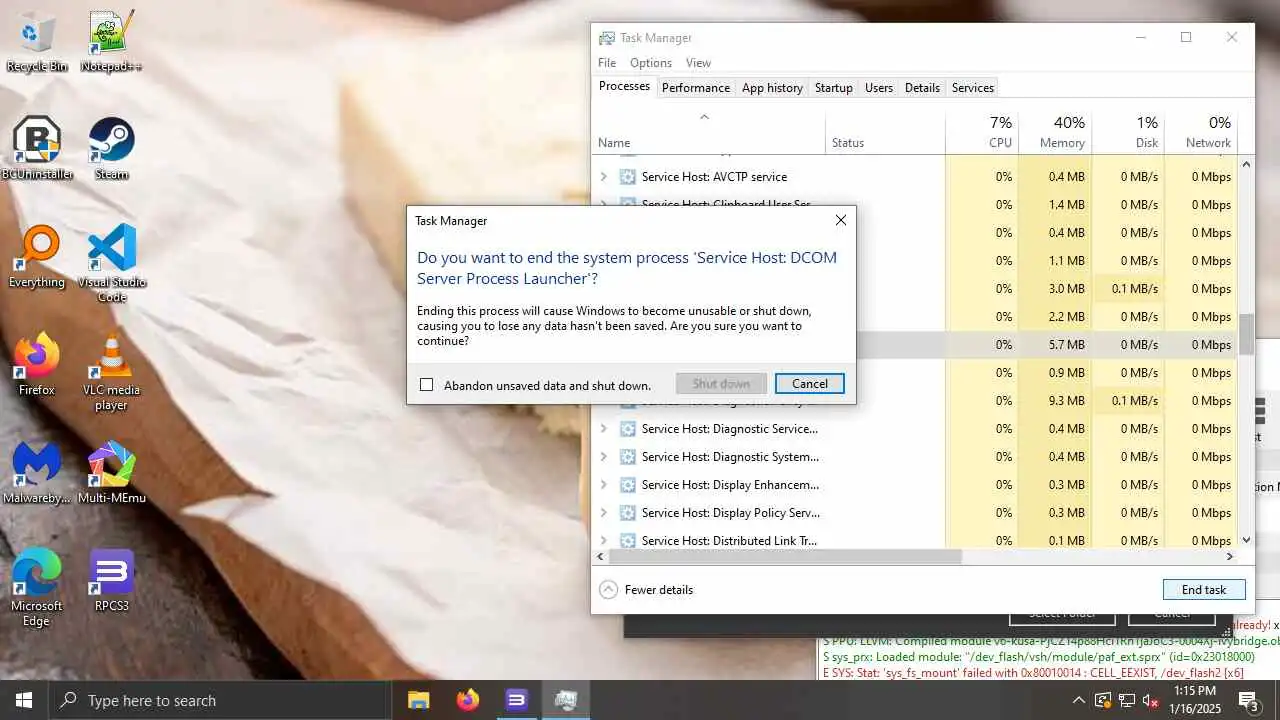Sort processes by the Memory column
This screenshot has height=720, width=1280.
[1055, 132]
